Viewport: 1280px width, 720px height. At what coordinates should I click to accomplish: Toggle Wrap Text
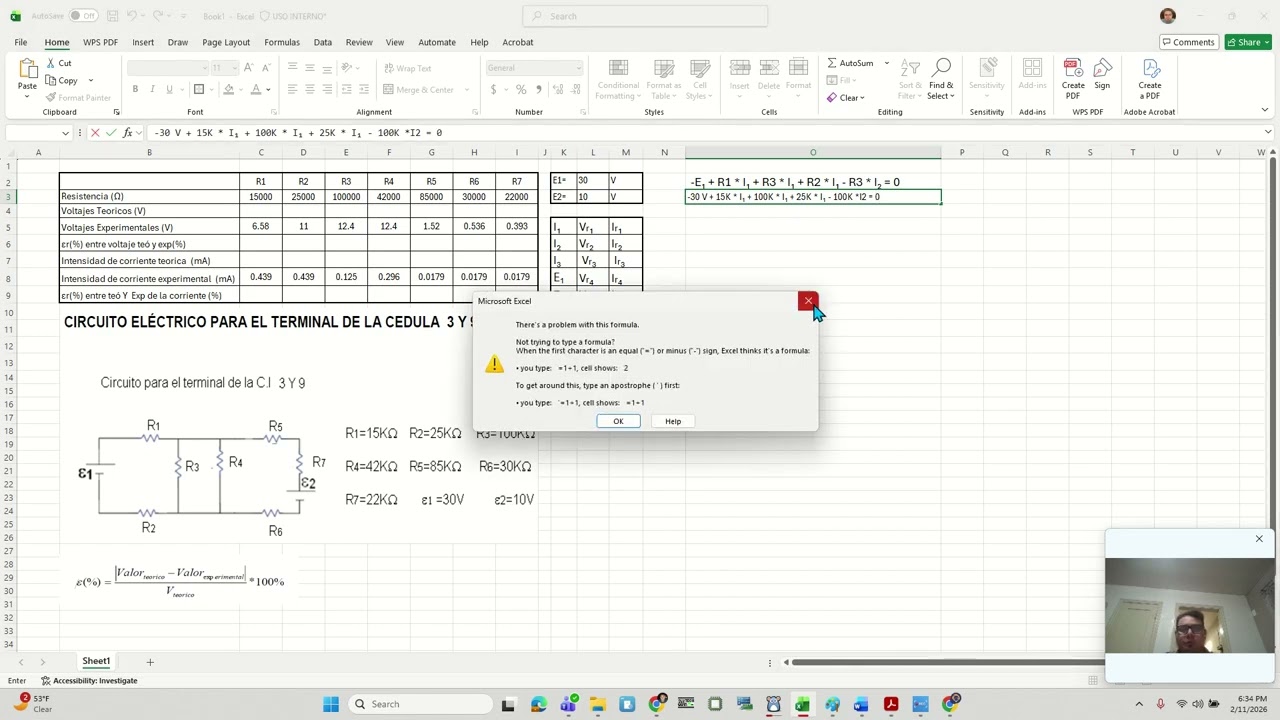409,68
